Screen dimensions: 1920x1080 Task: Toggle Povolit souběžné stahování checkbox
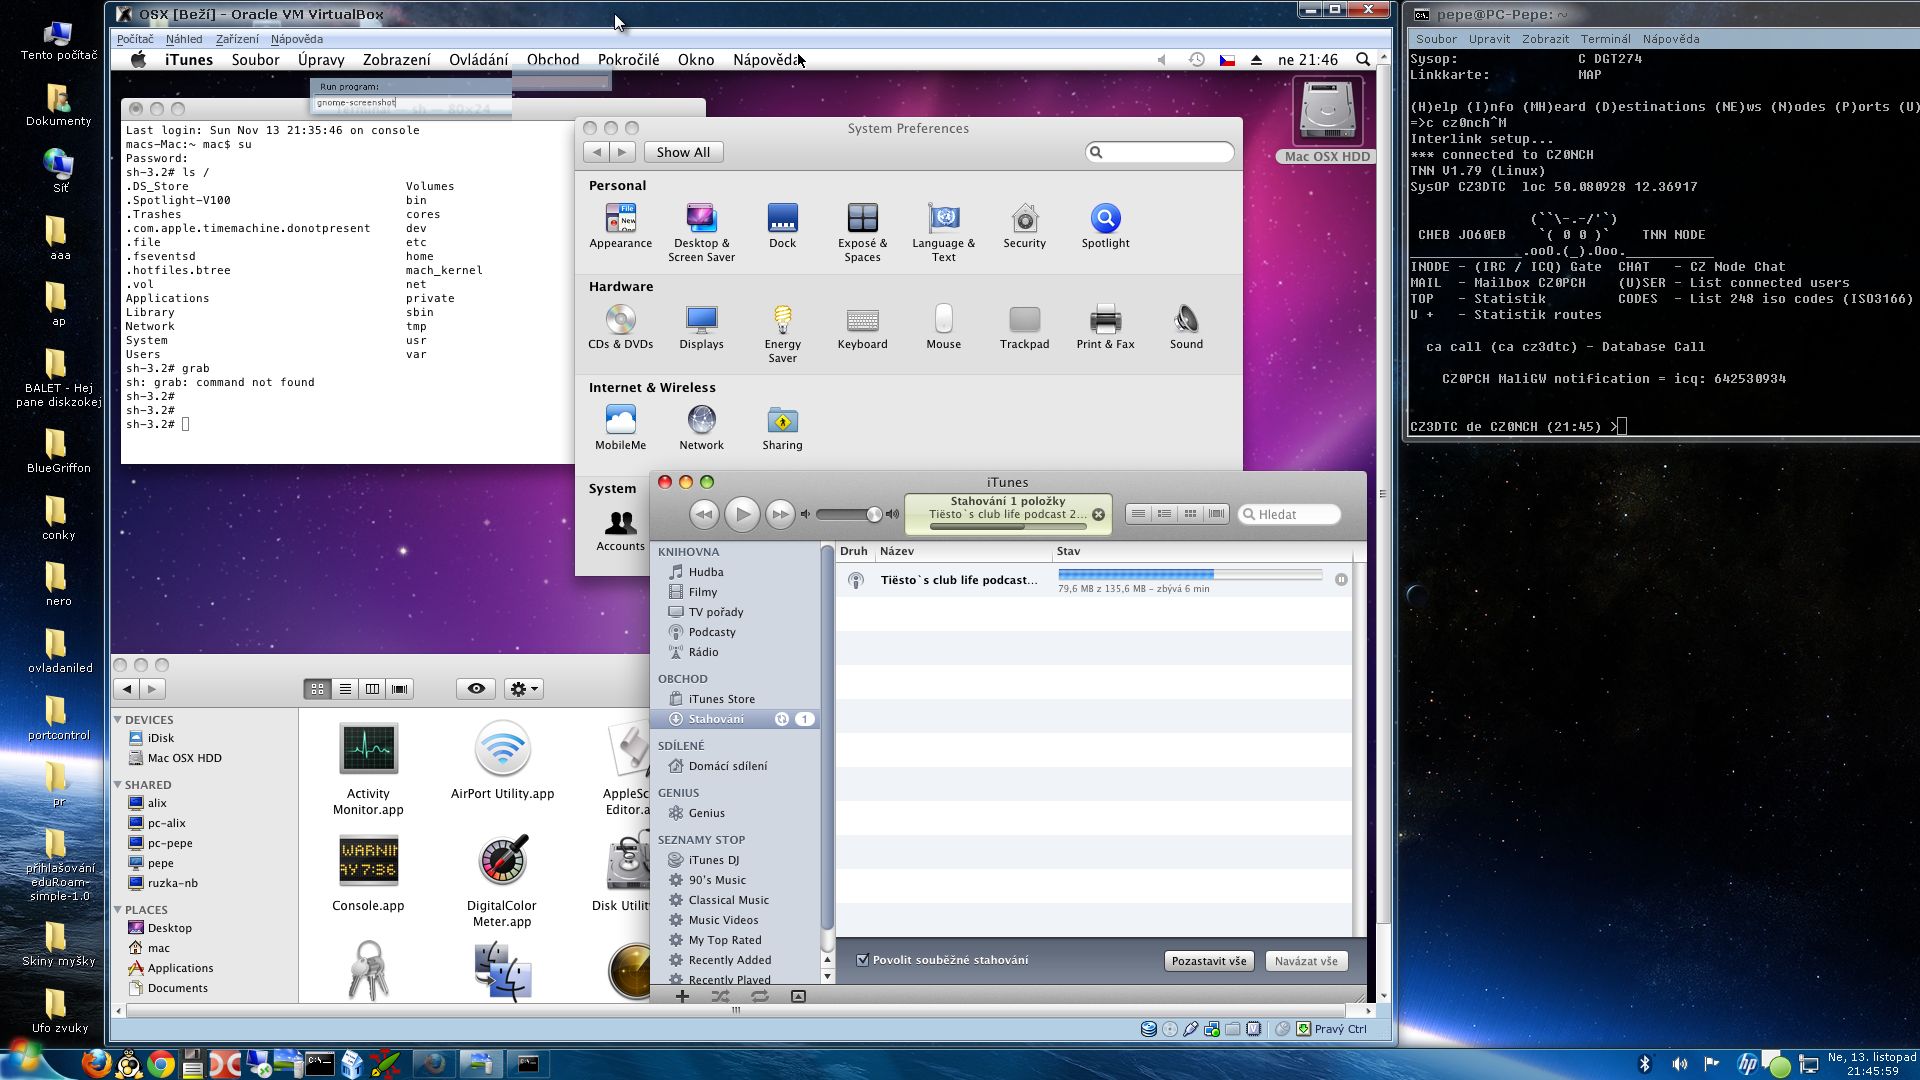(x=862, y=960)
